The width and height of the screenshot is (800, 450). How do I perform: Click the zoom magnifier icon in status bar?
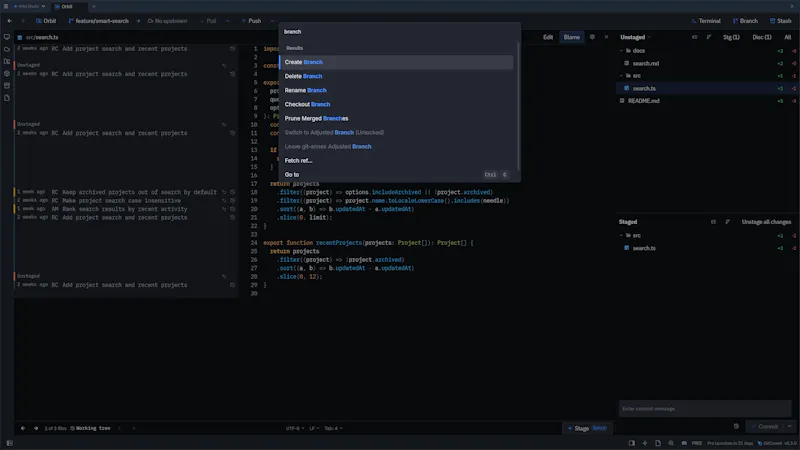671,443
